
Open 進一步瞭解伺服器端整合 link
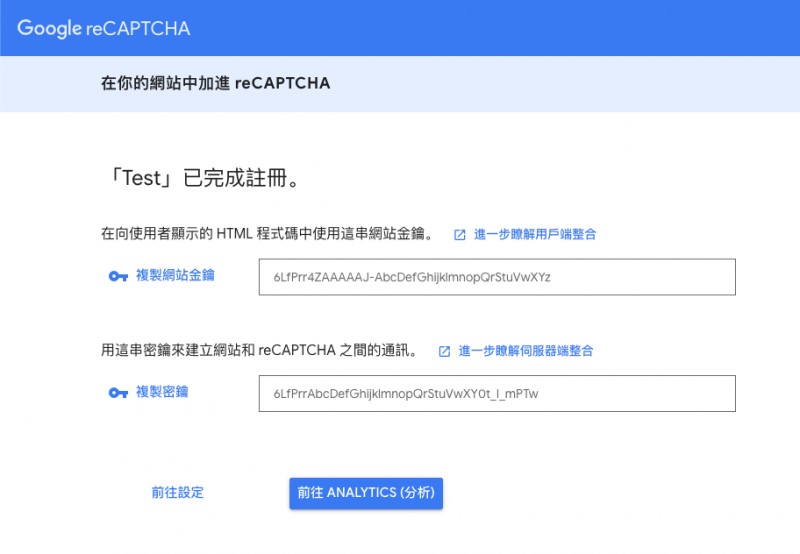pos(526,350)
